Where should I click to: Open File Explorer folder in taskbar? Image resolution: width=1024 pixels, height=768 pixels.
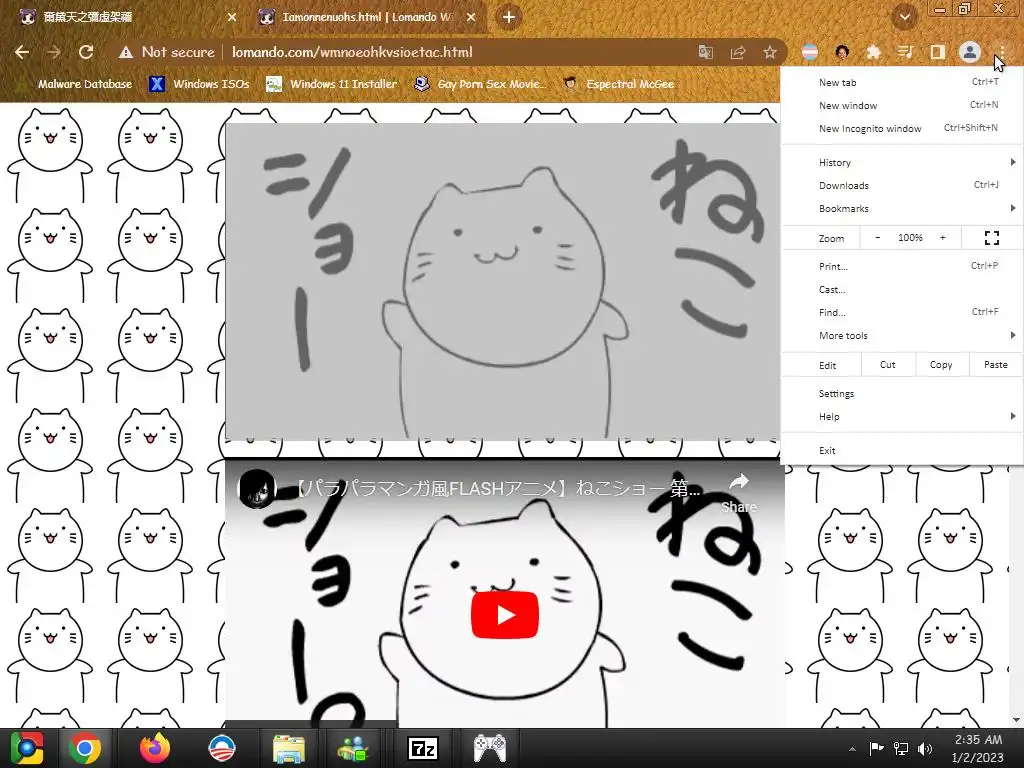click(289, 748)
